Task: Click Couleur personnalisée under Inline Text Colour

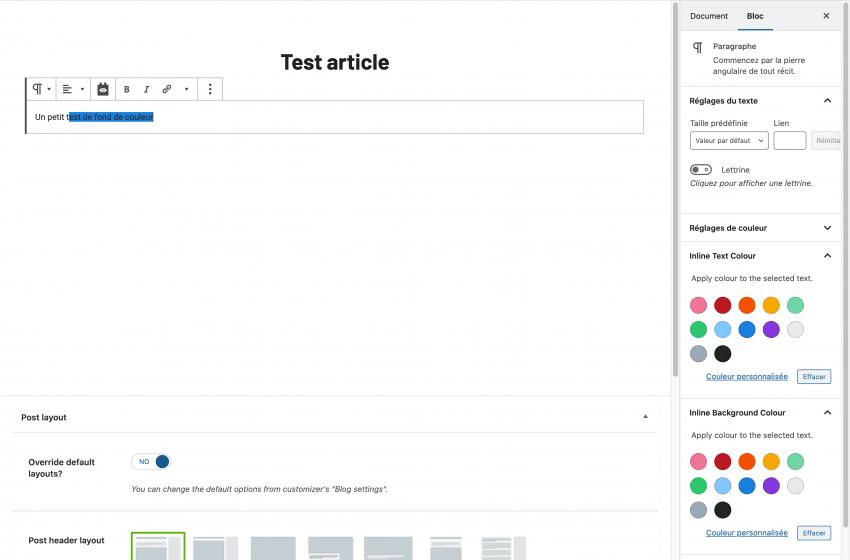Action: 746,377
